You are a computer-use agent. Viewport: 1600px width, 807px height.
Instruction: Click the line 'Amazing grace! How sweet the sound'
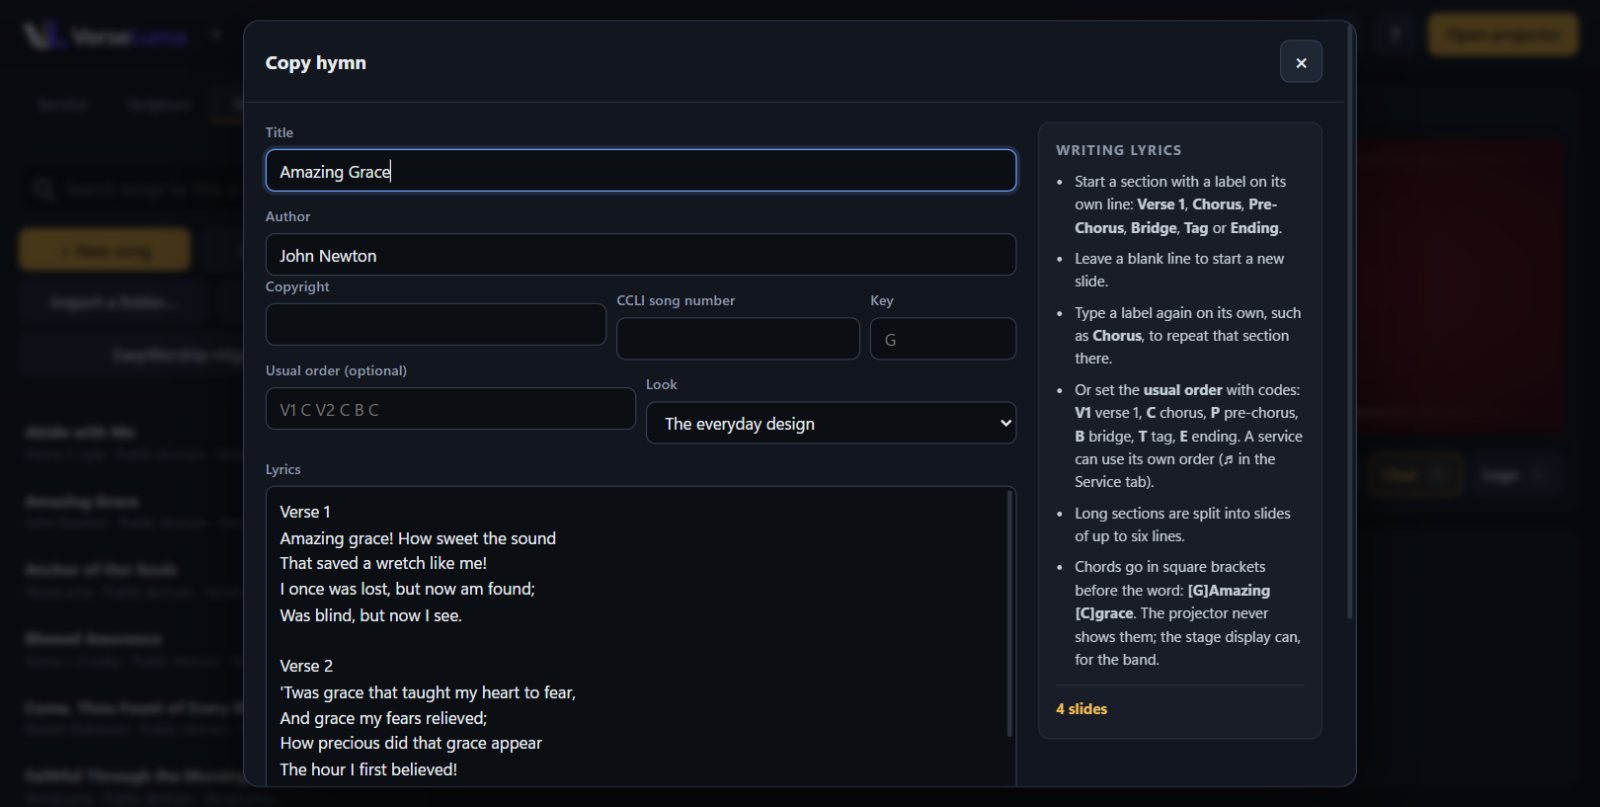click(418, 538)
